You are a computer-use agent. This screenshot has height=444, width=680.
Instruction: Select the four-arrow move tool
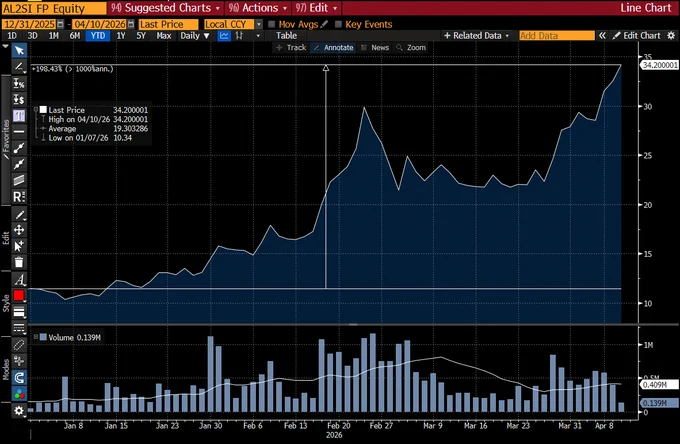(19, 230)
